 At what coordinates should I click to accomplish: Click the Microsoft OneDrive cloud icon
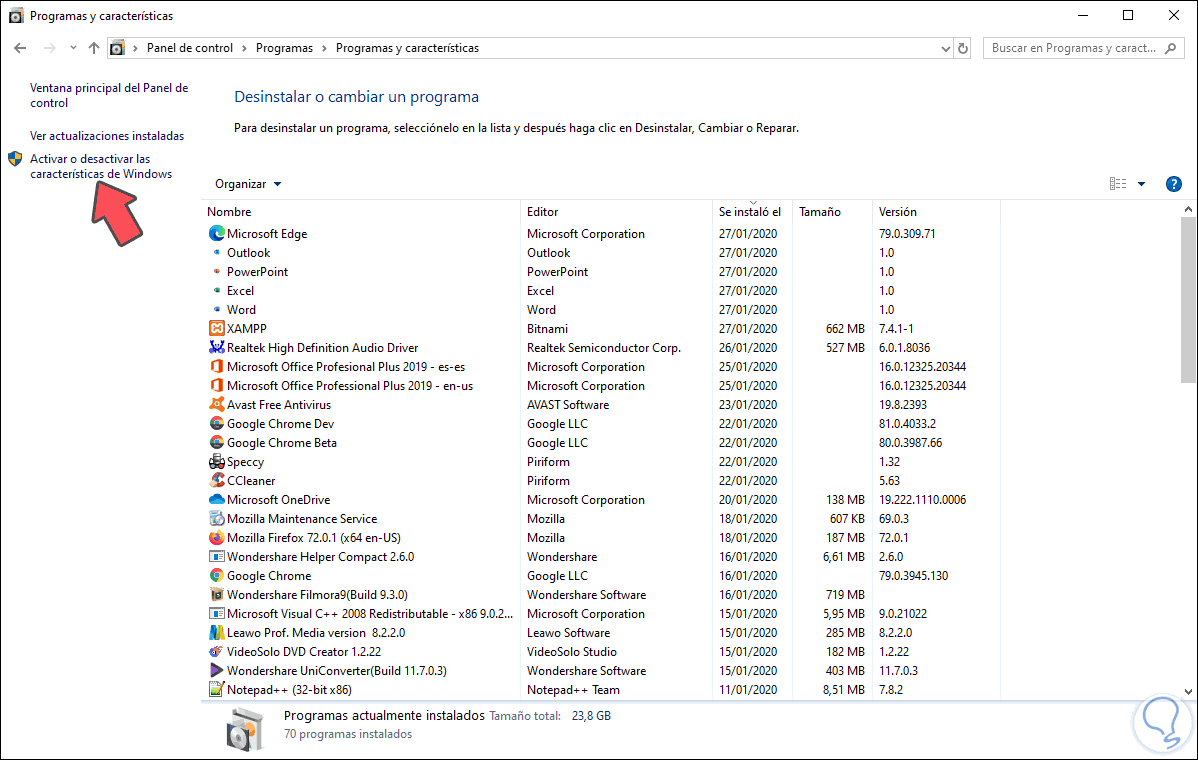click(216, 500)
